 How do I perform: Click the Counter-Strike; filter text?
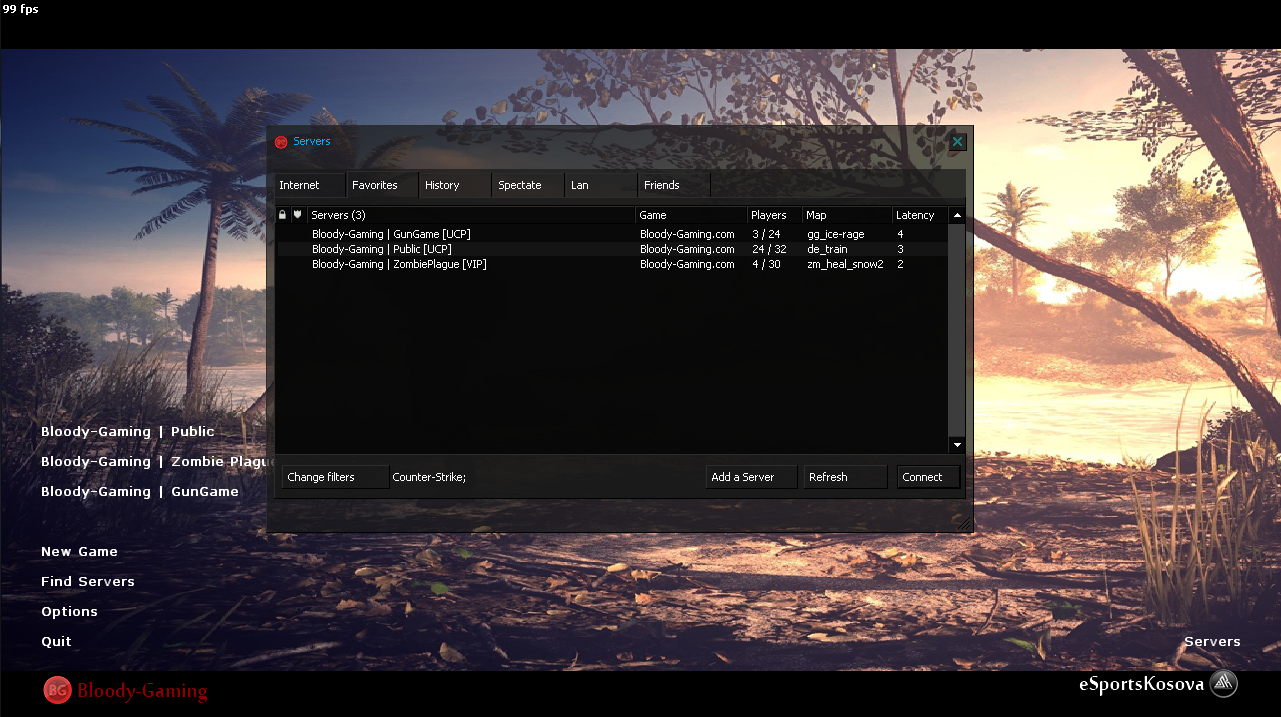click(x=429, y=477)
